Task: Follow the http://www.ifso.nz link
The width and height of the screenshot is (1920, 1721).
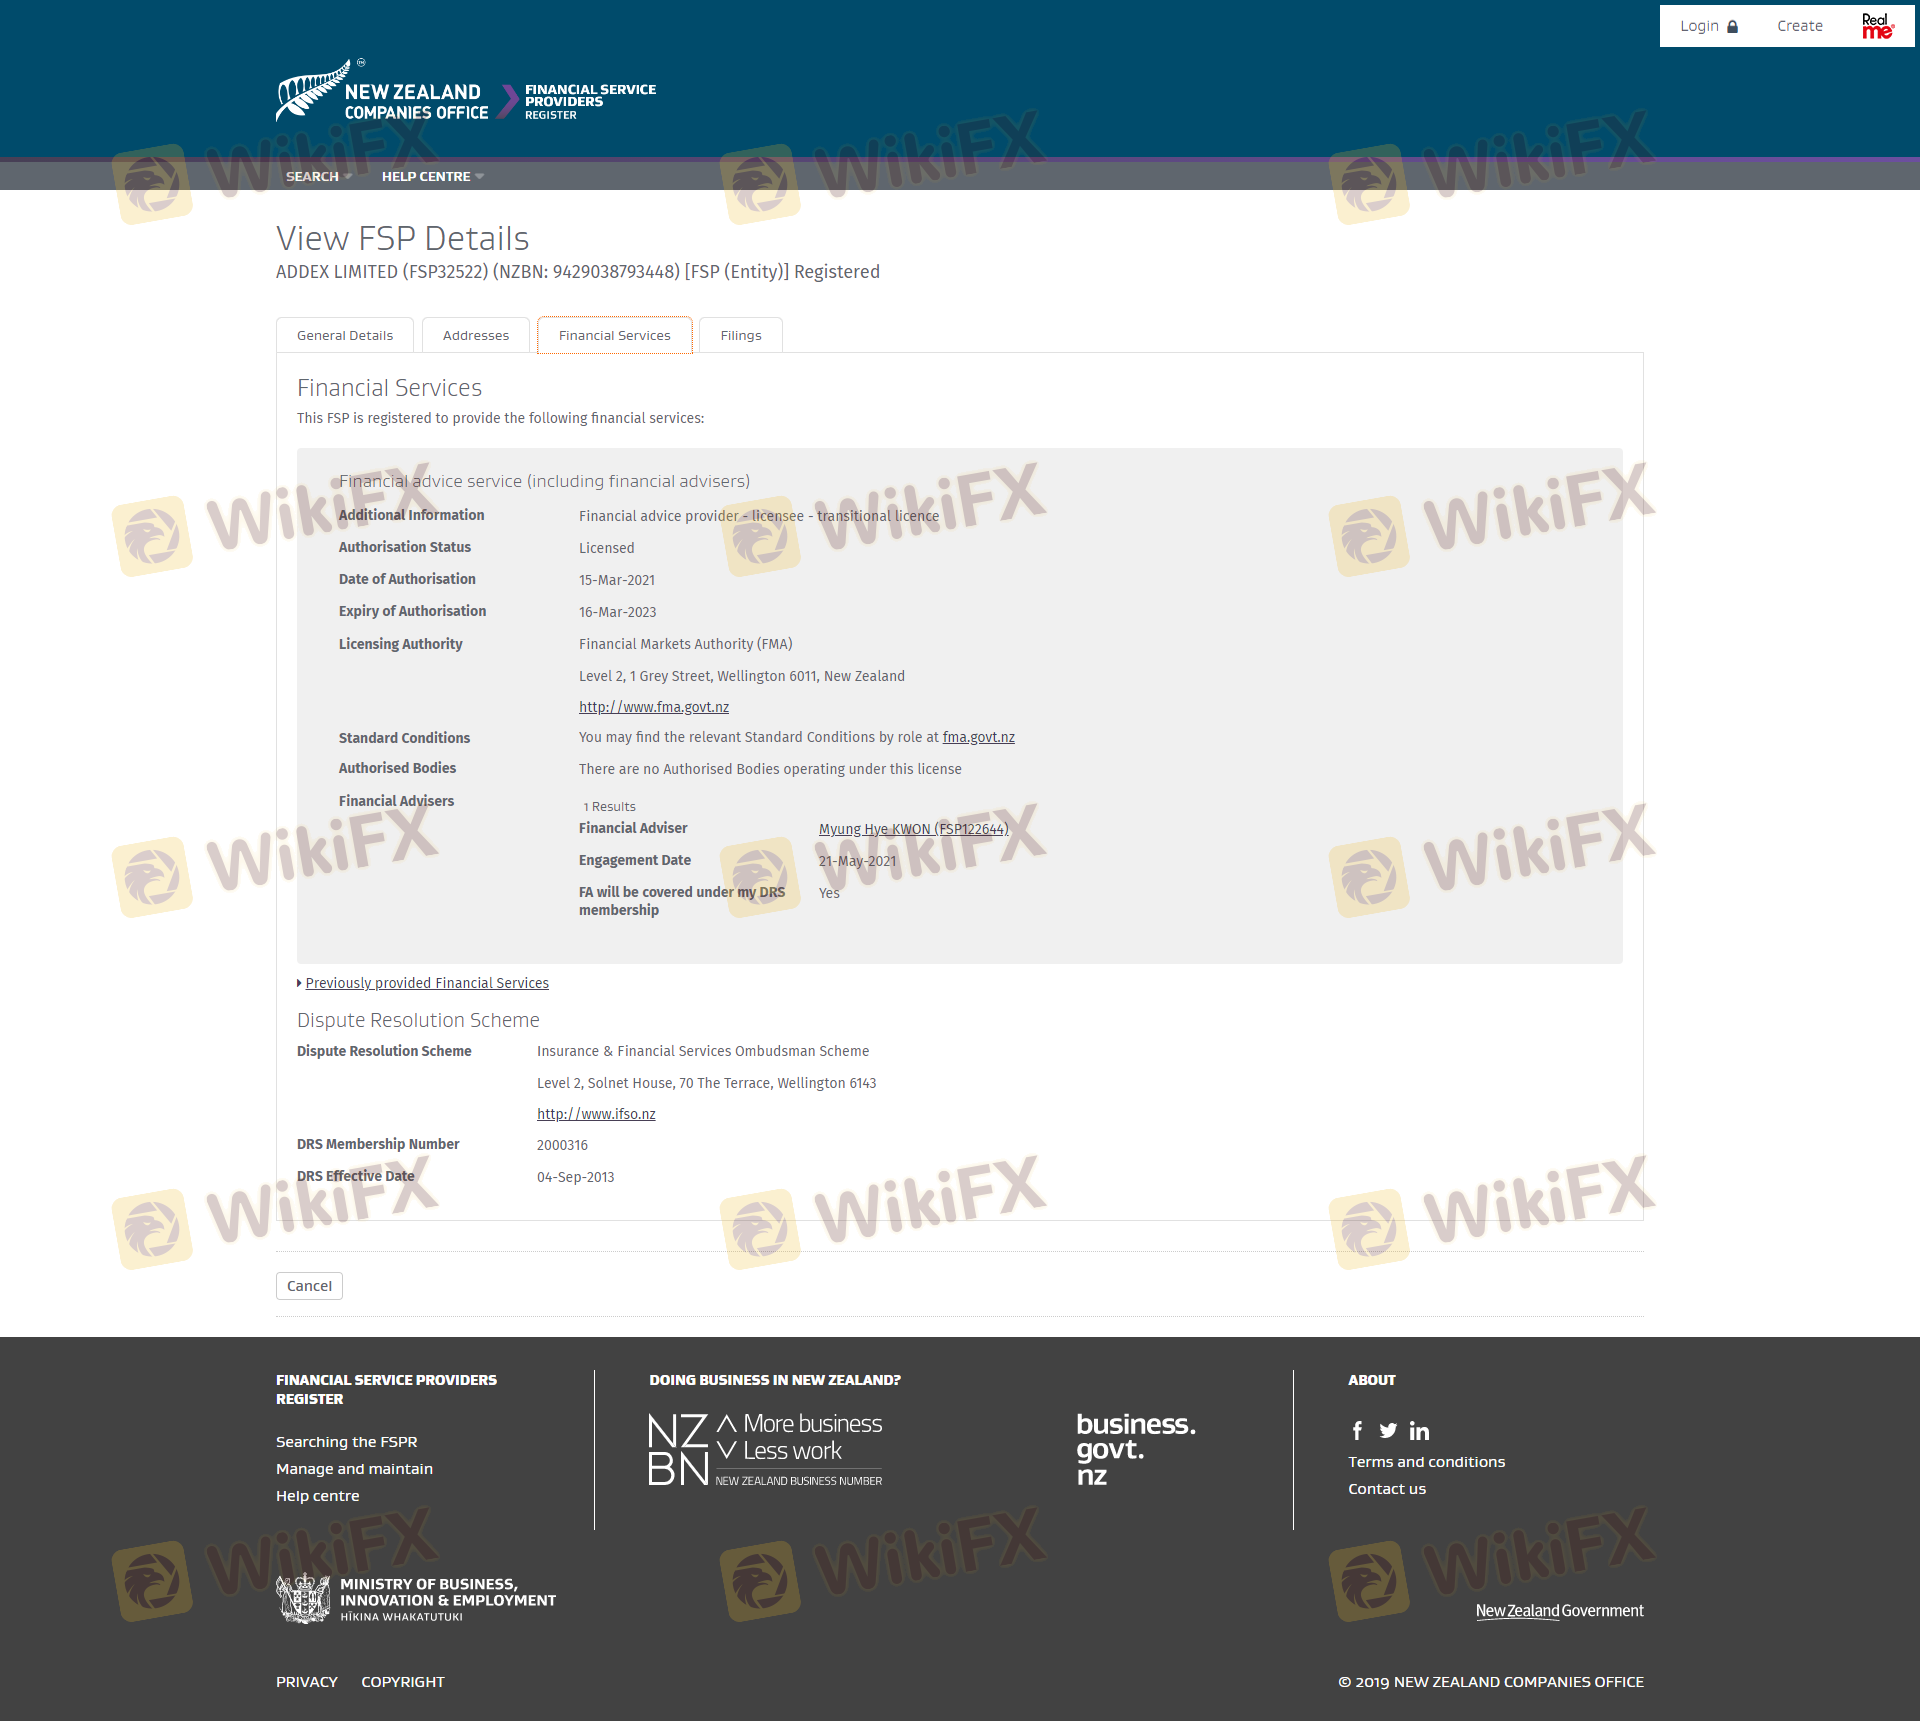Action: [x=596, y=1114]
